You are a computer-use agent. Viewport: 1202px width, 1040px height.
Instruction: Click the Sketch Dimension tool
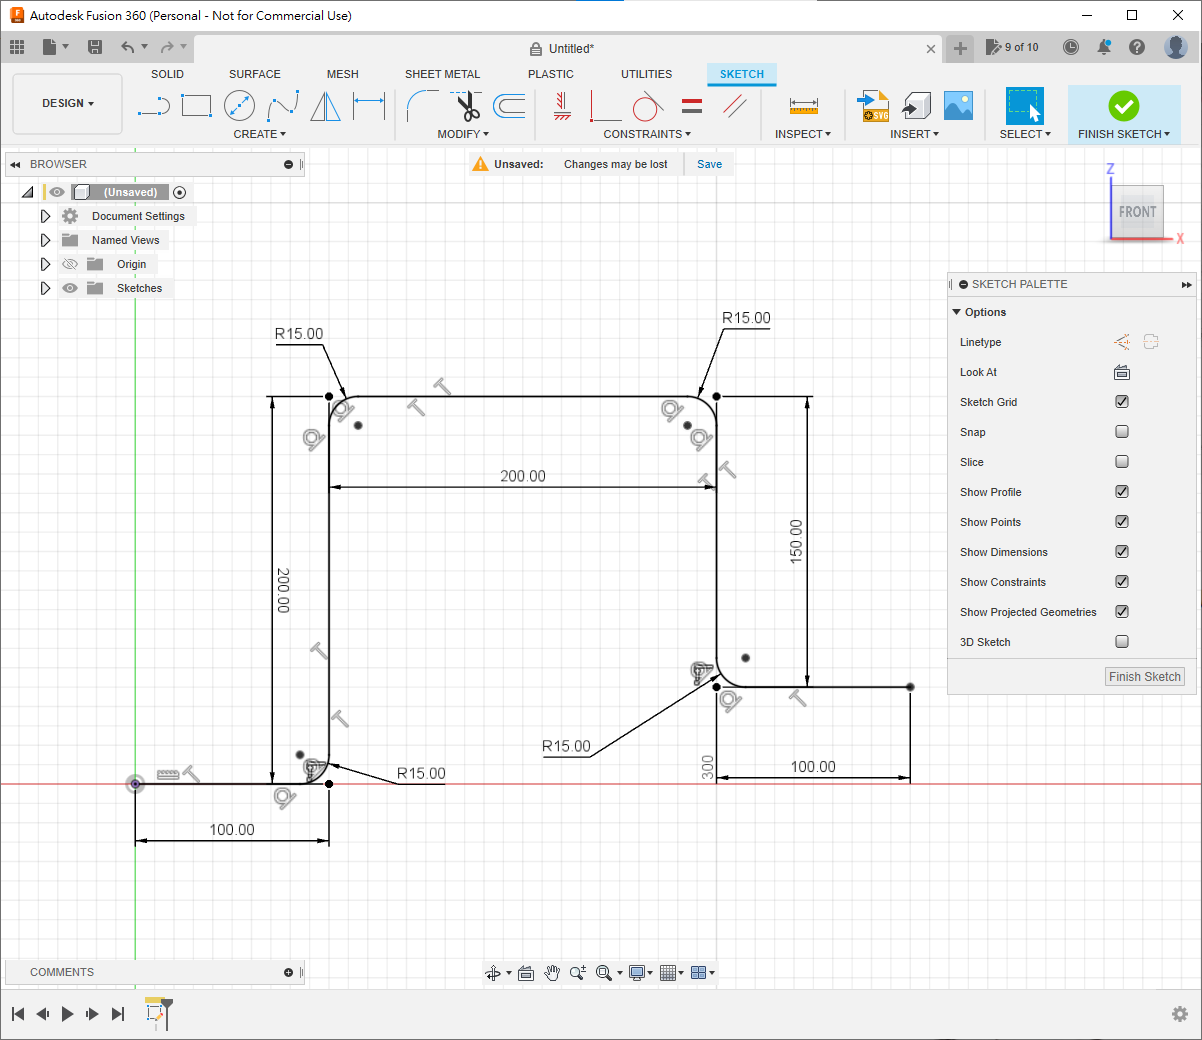[369, 106]
